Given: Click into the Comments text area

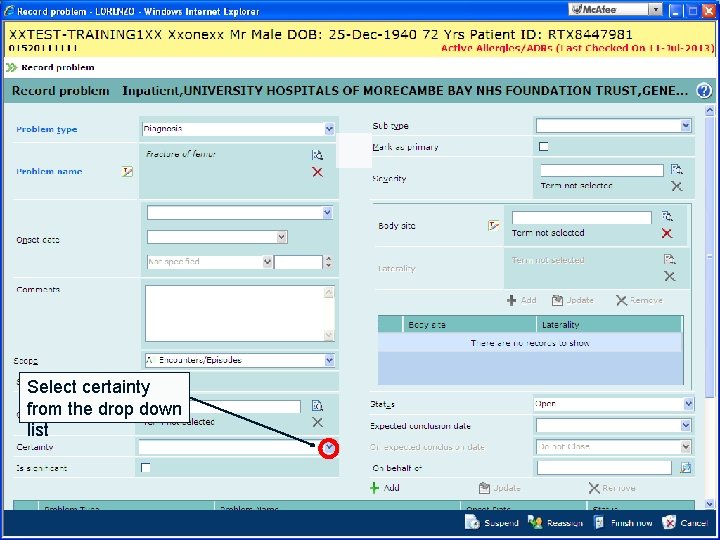Looking at the screenshot, I should pyautogui.click(x=235, y=314).
